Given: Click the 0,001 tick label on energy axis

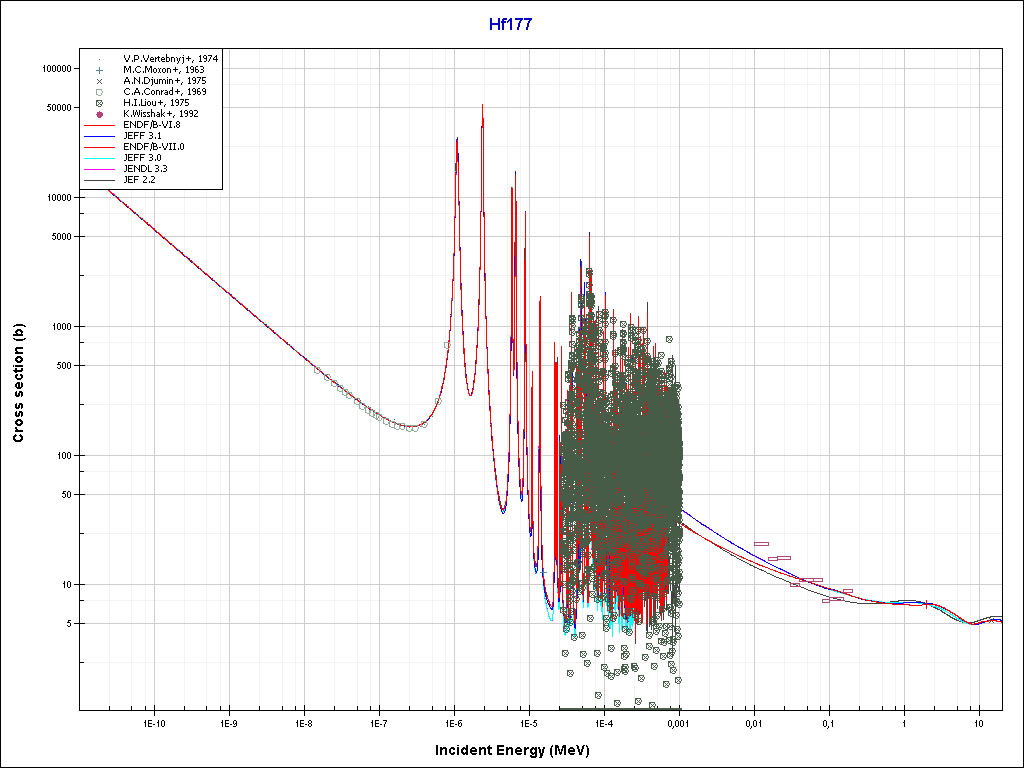Looking at the screenshot, I should [678, 722].
